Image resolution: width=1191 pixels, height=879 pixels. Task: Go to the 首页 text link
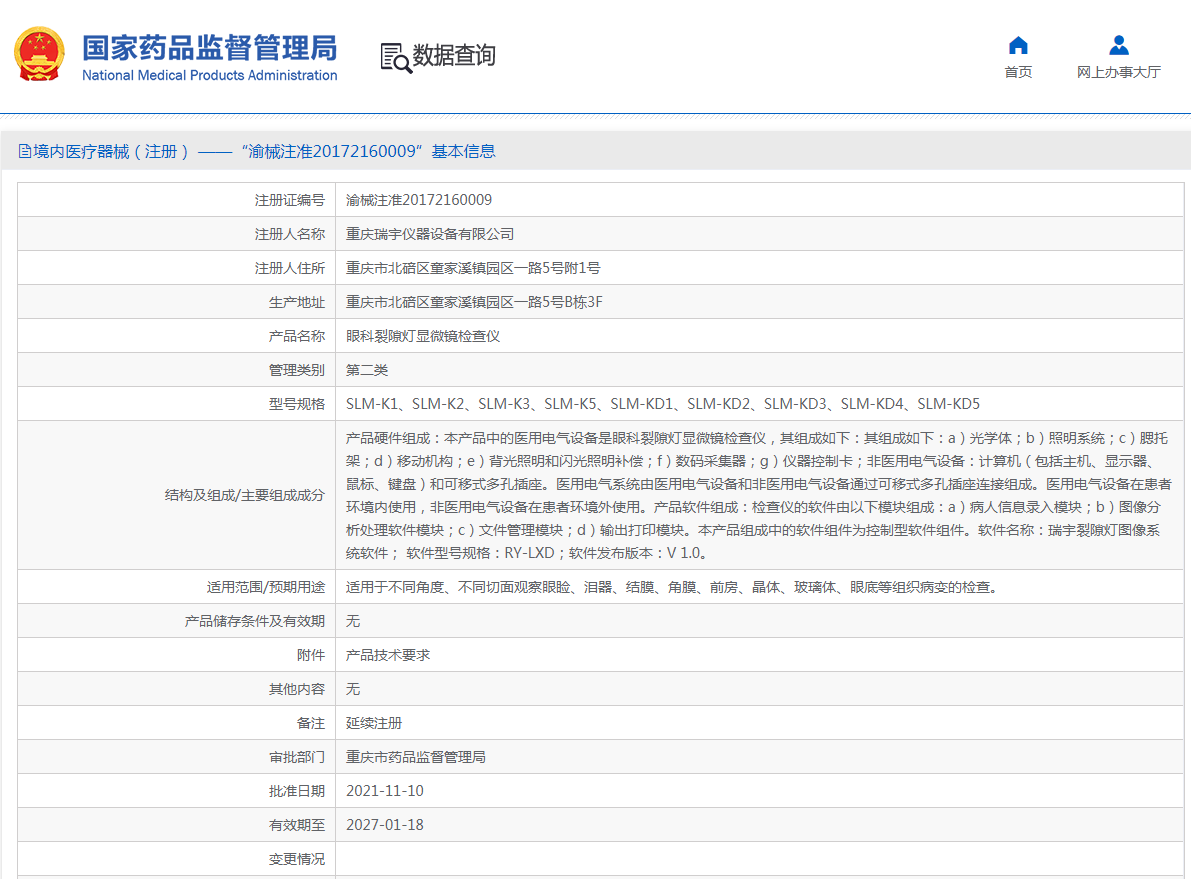click(x=1018, y=72)
